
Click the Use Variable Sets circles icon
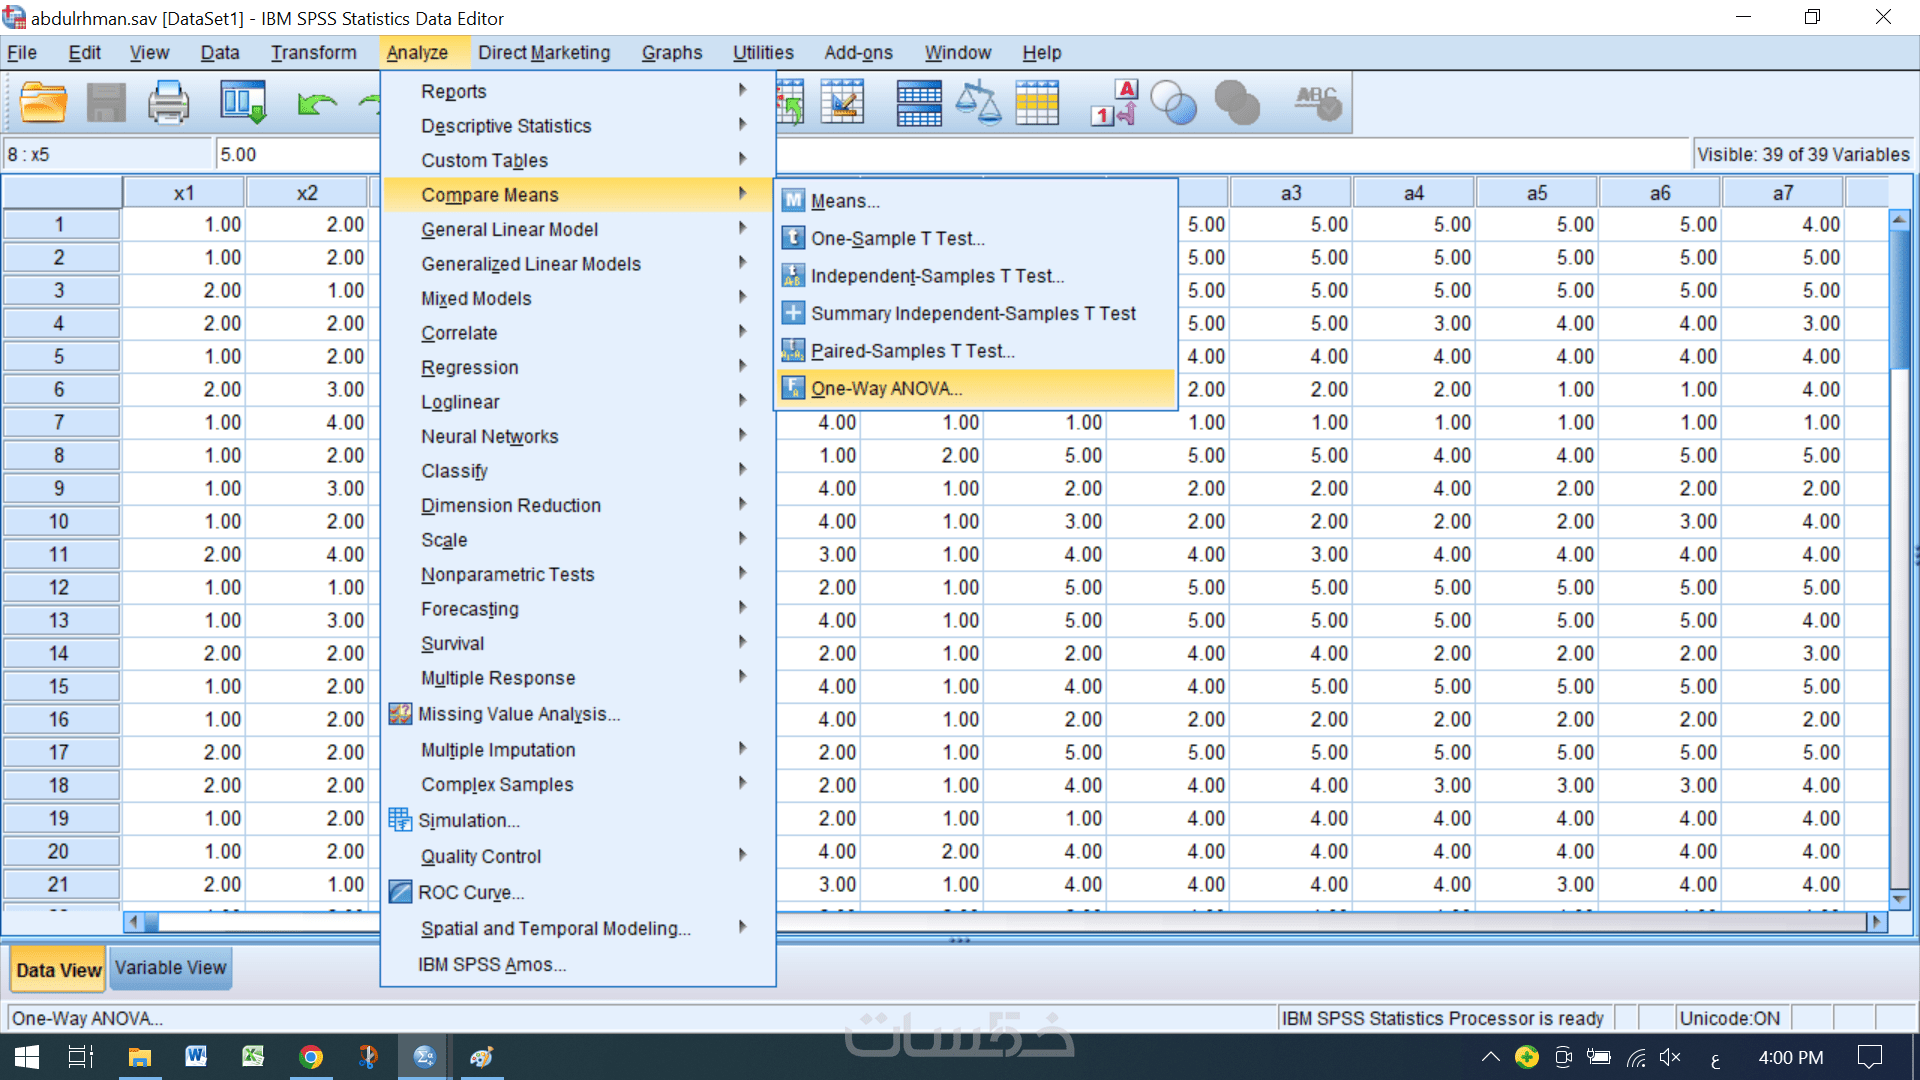click(x=1173, y=103)
